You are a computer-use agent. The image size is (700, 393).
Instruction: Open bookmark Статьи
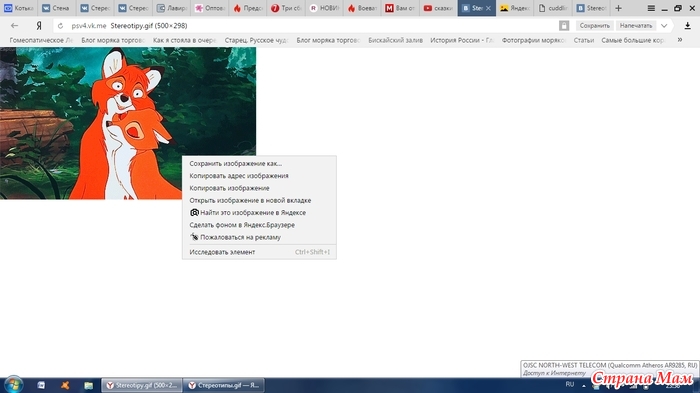pyautogui.click(x=583, y=40)
